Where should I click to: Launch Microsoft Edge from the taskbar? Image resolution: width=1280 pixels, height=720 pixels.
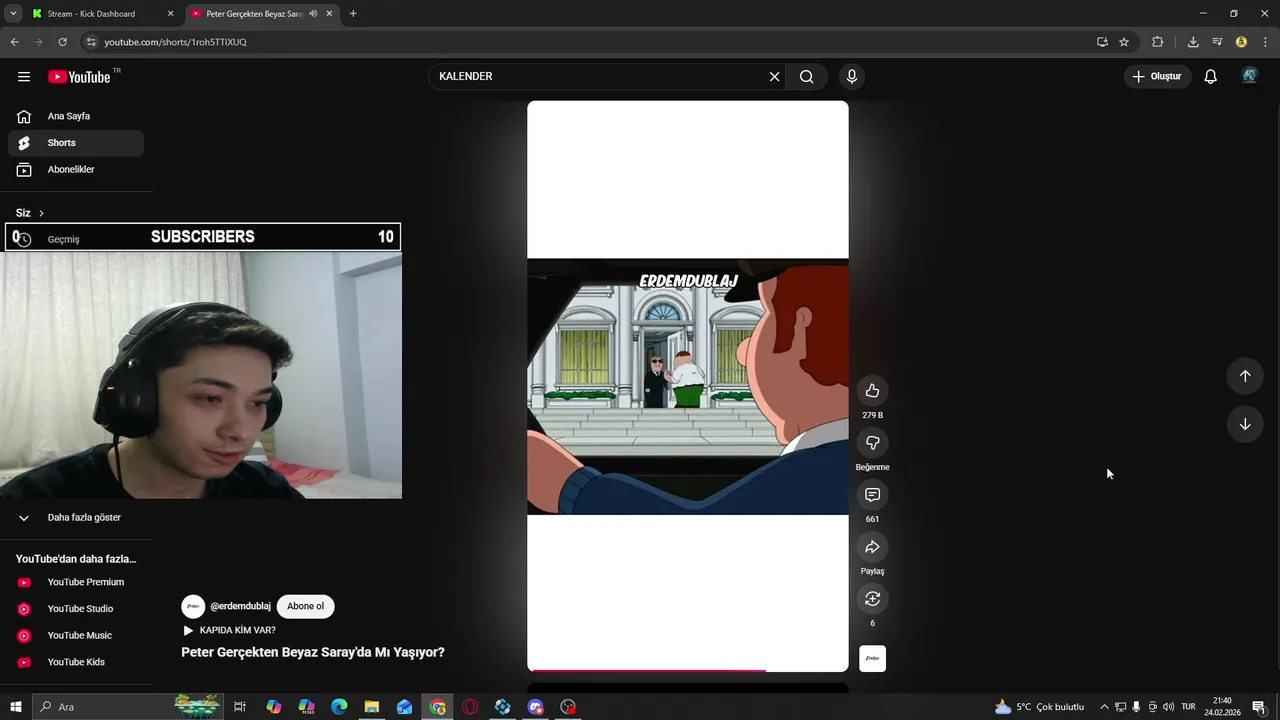pyautogui.click(x=339, y=707)
